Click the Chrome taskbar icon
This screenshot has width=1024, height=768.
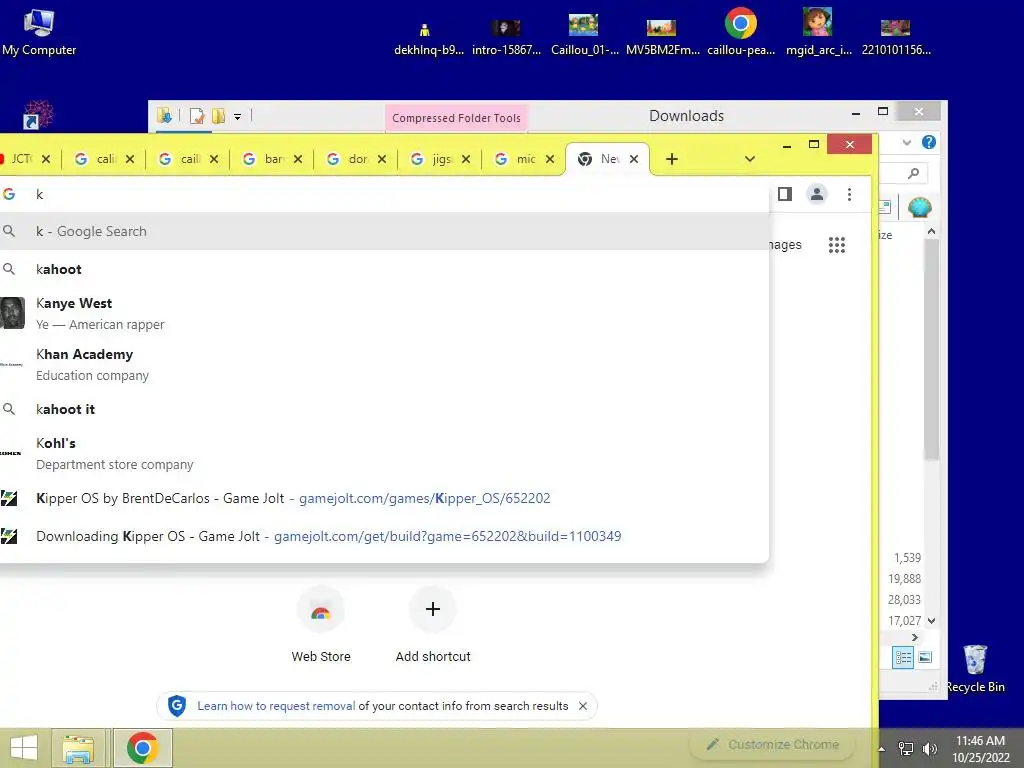143,748
